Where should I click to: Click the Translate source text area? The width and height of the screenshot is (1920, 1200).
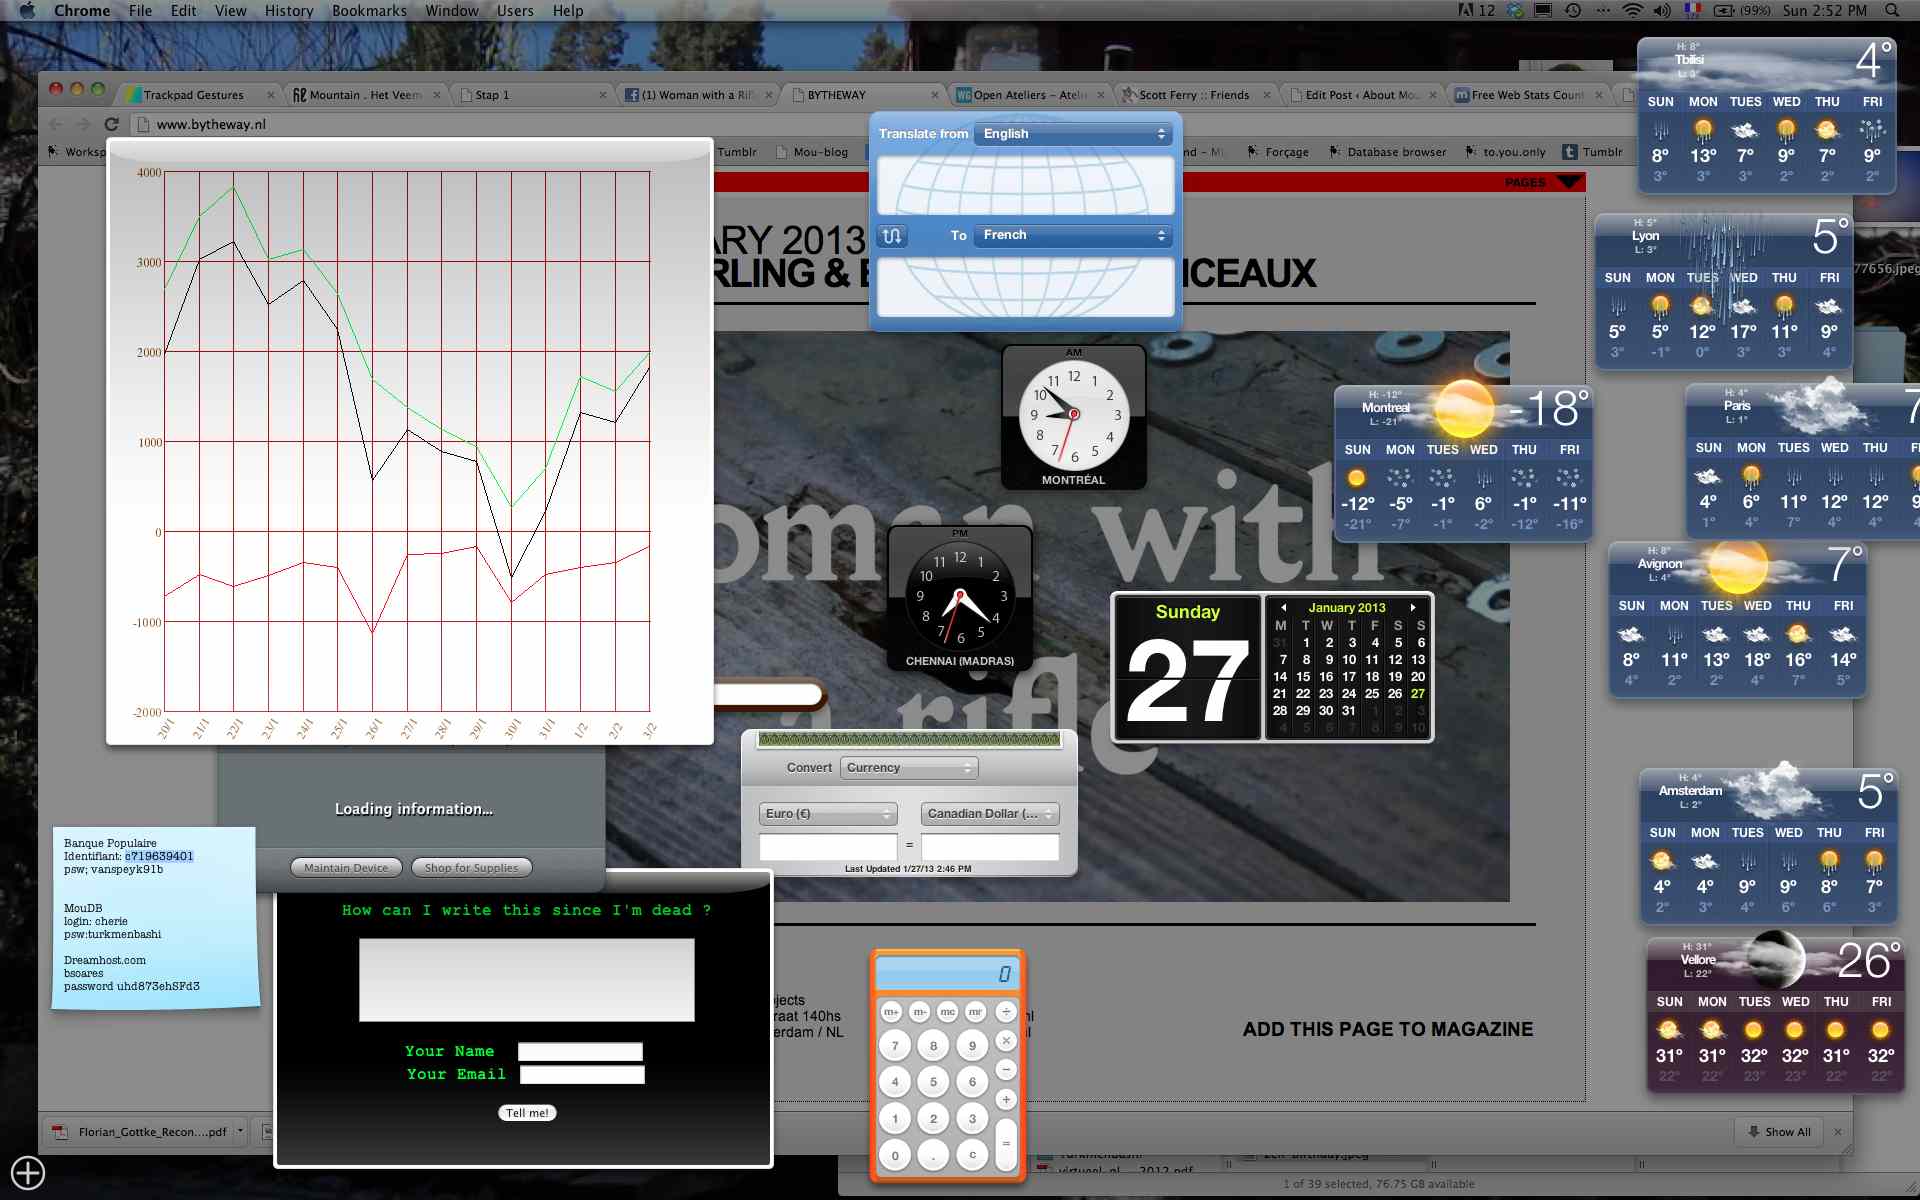(x=1025, y=185)
